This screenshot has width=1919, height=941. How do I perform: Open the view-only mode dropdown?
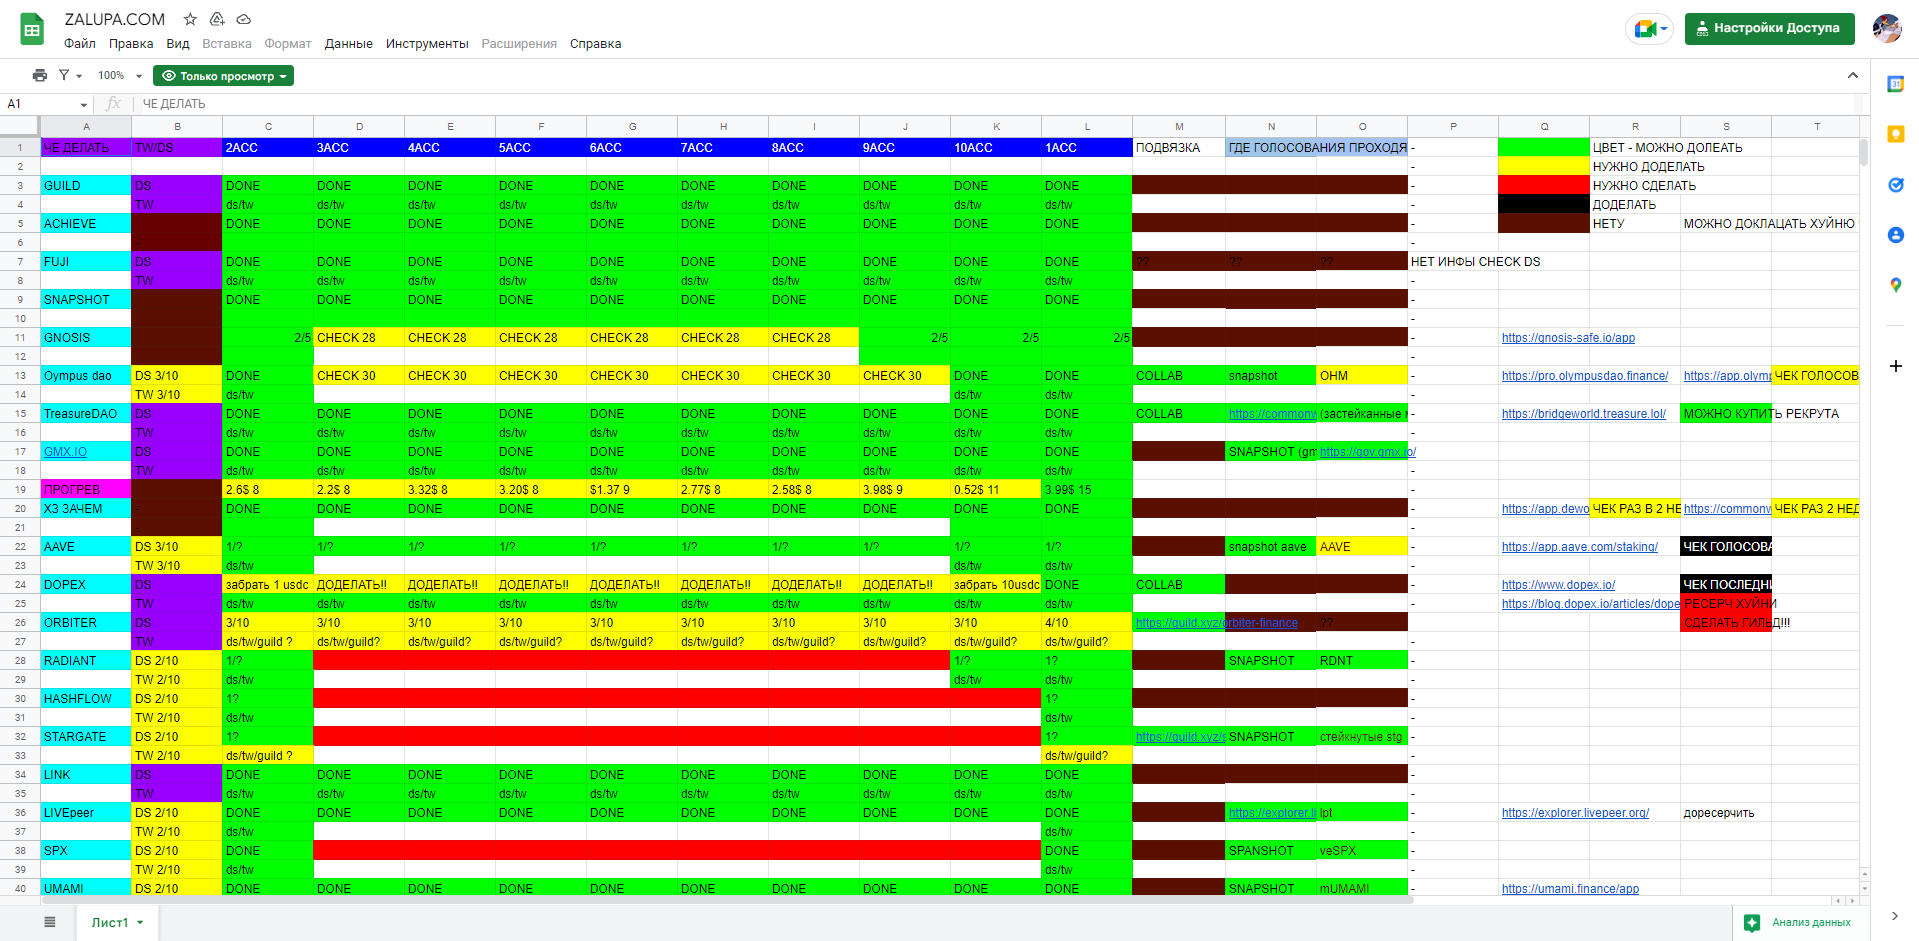point(223,76)
